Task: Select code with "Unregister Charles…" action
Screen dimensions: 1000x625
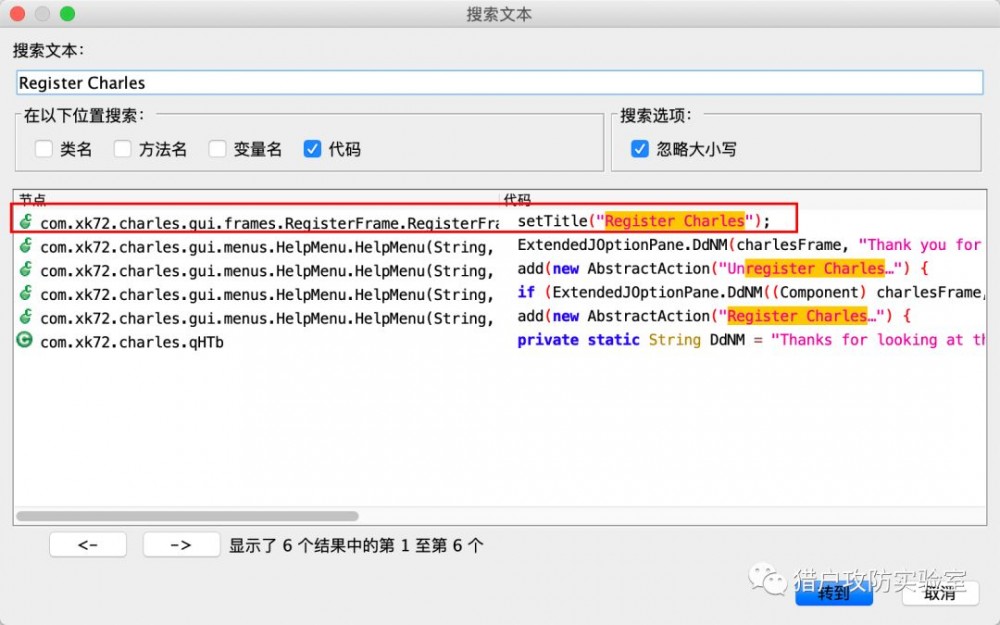Action: click(723, 268)
